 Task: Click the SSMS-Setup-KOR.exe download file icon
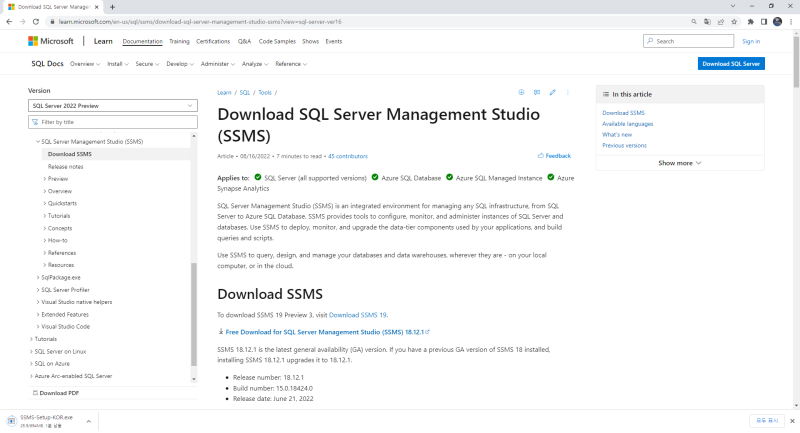(x=11, y=421)
